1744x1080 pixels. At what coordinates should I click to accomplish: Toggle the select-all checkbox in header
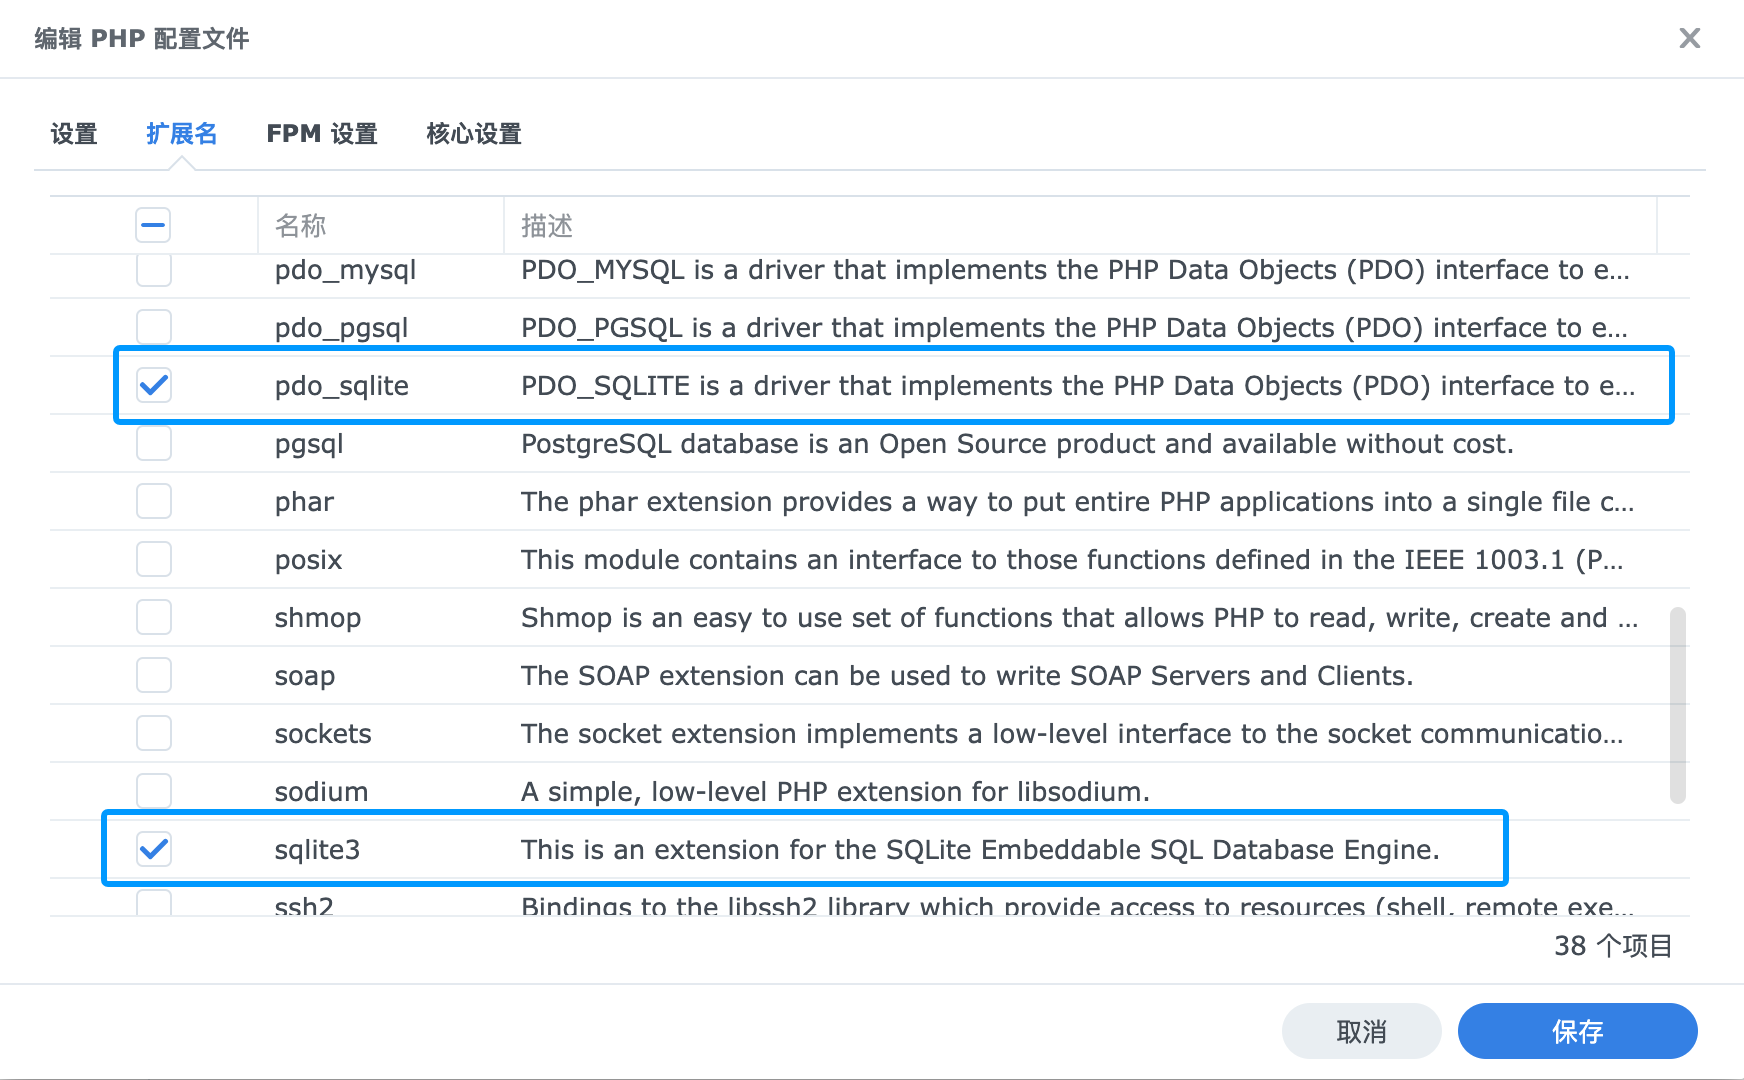[153, 225]
